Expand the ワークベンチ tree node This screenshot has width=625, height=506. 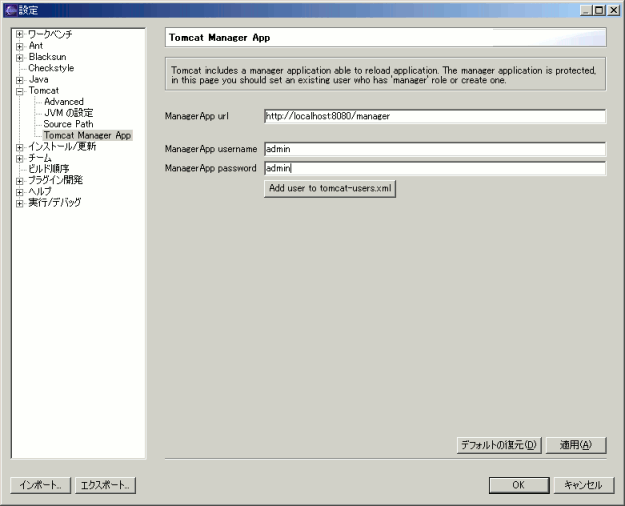19,34
